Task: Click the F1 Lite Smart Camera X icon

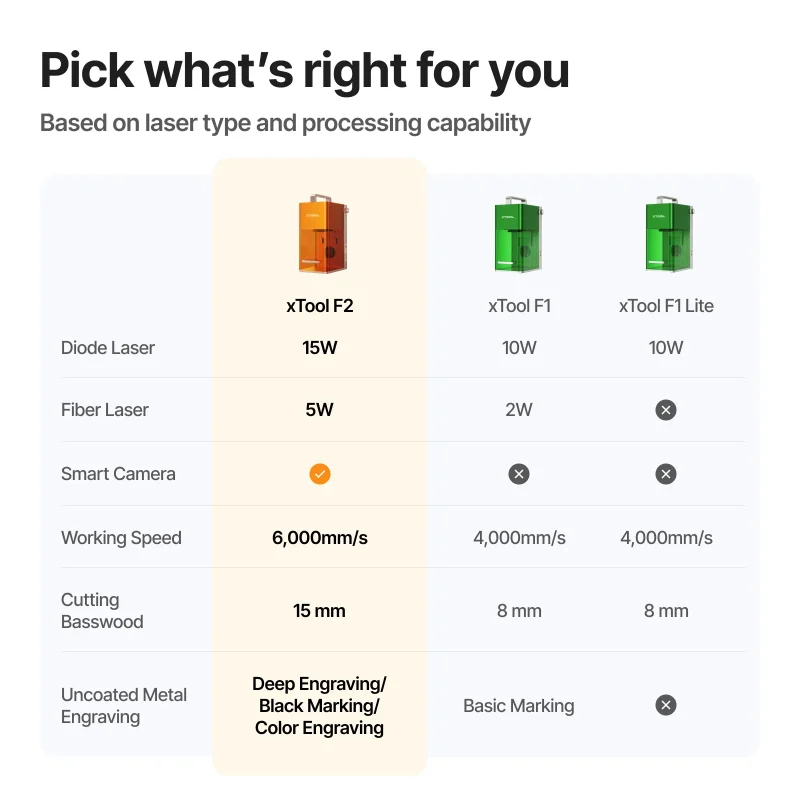Action: (666, 474)
